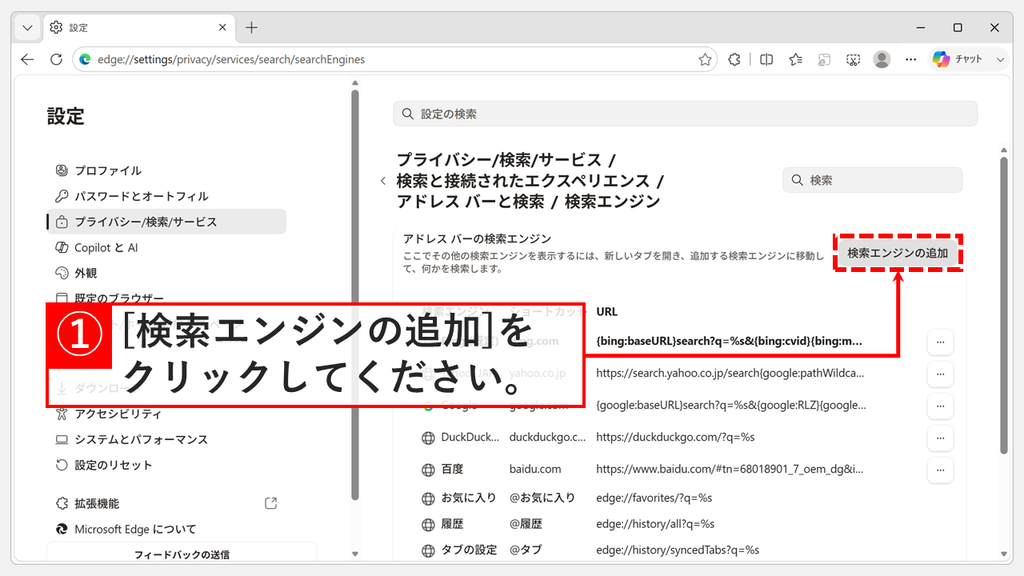Screen dimensions: 1024x576
Task: Open more options for Google row
Action: pos(940,406)
